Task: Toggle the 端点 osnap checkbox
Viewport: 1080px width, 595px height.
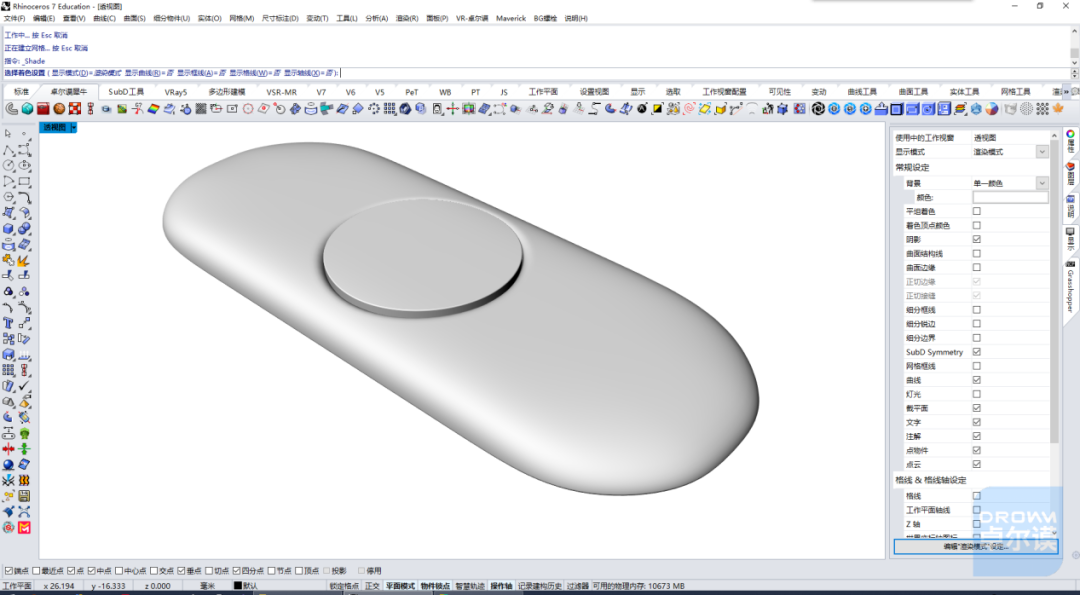Action: (x=9, y=571)
